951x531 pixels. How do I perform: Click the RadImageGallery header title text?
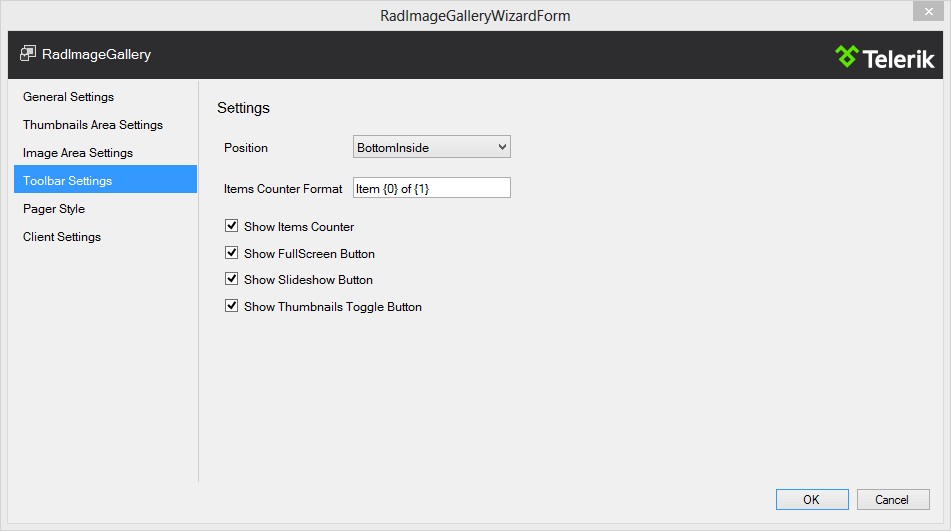pyautogui.click(x=97, y=55)
